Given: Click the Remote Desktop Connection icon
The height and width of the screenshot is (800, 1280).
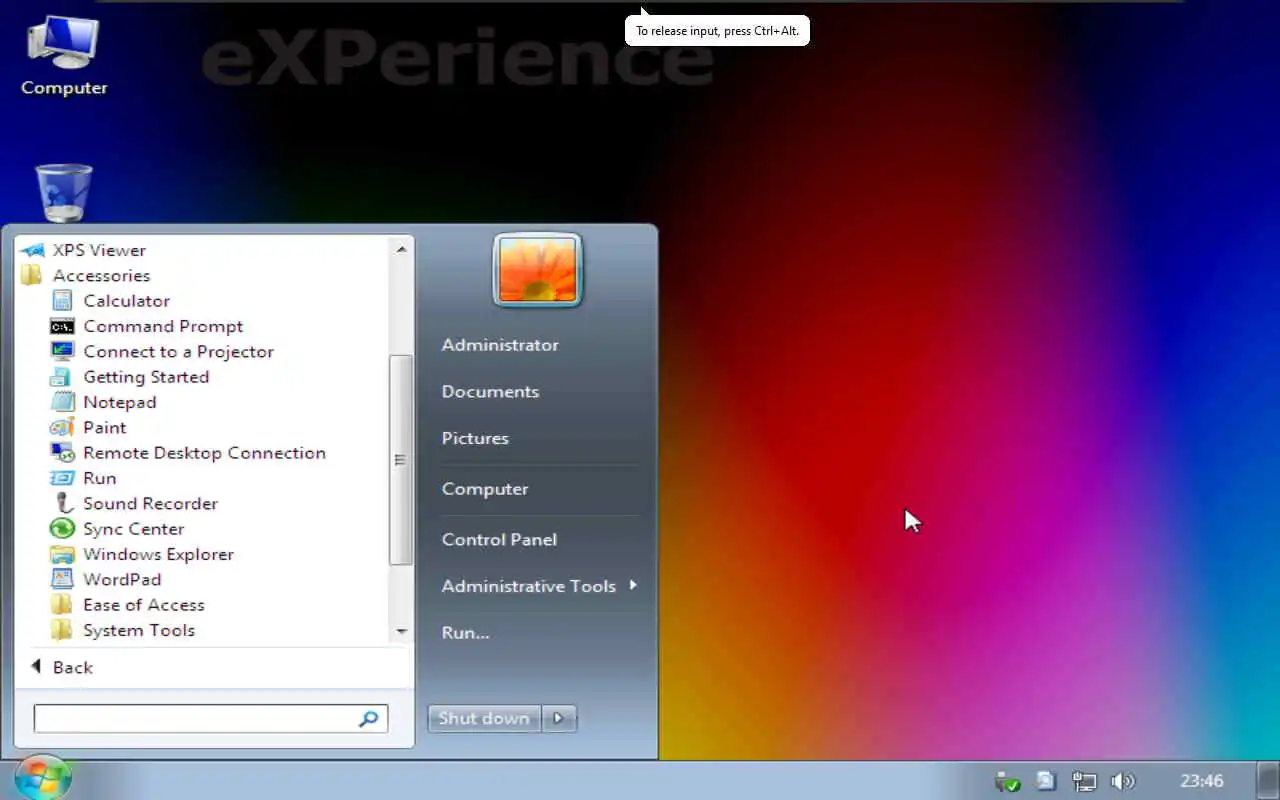Looking at the screenshot, I should click(x=62, y=452).
